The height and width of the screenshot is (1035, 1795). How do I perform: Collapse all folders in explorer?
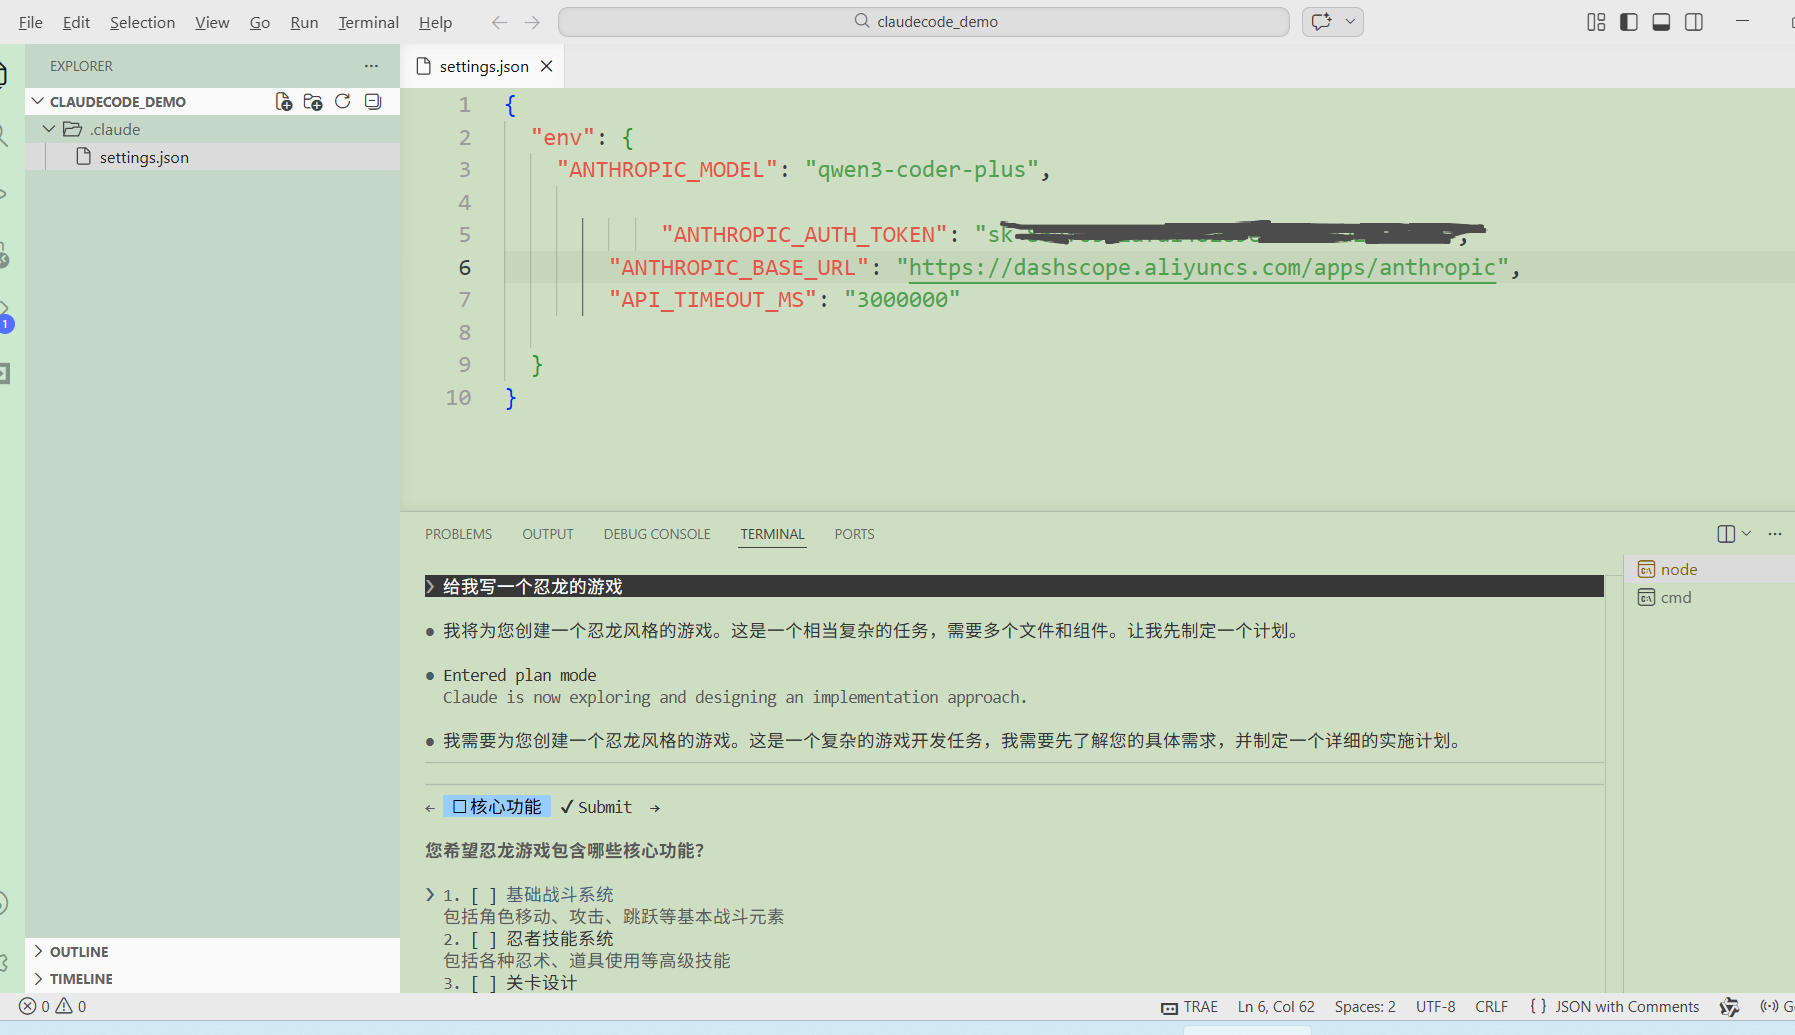click(373, 102)
